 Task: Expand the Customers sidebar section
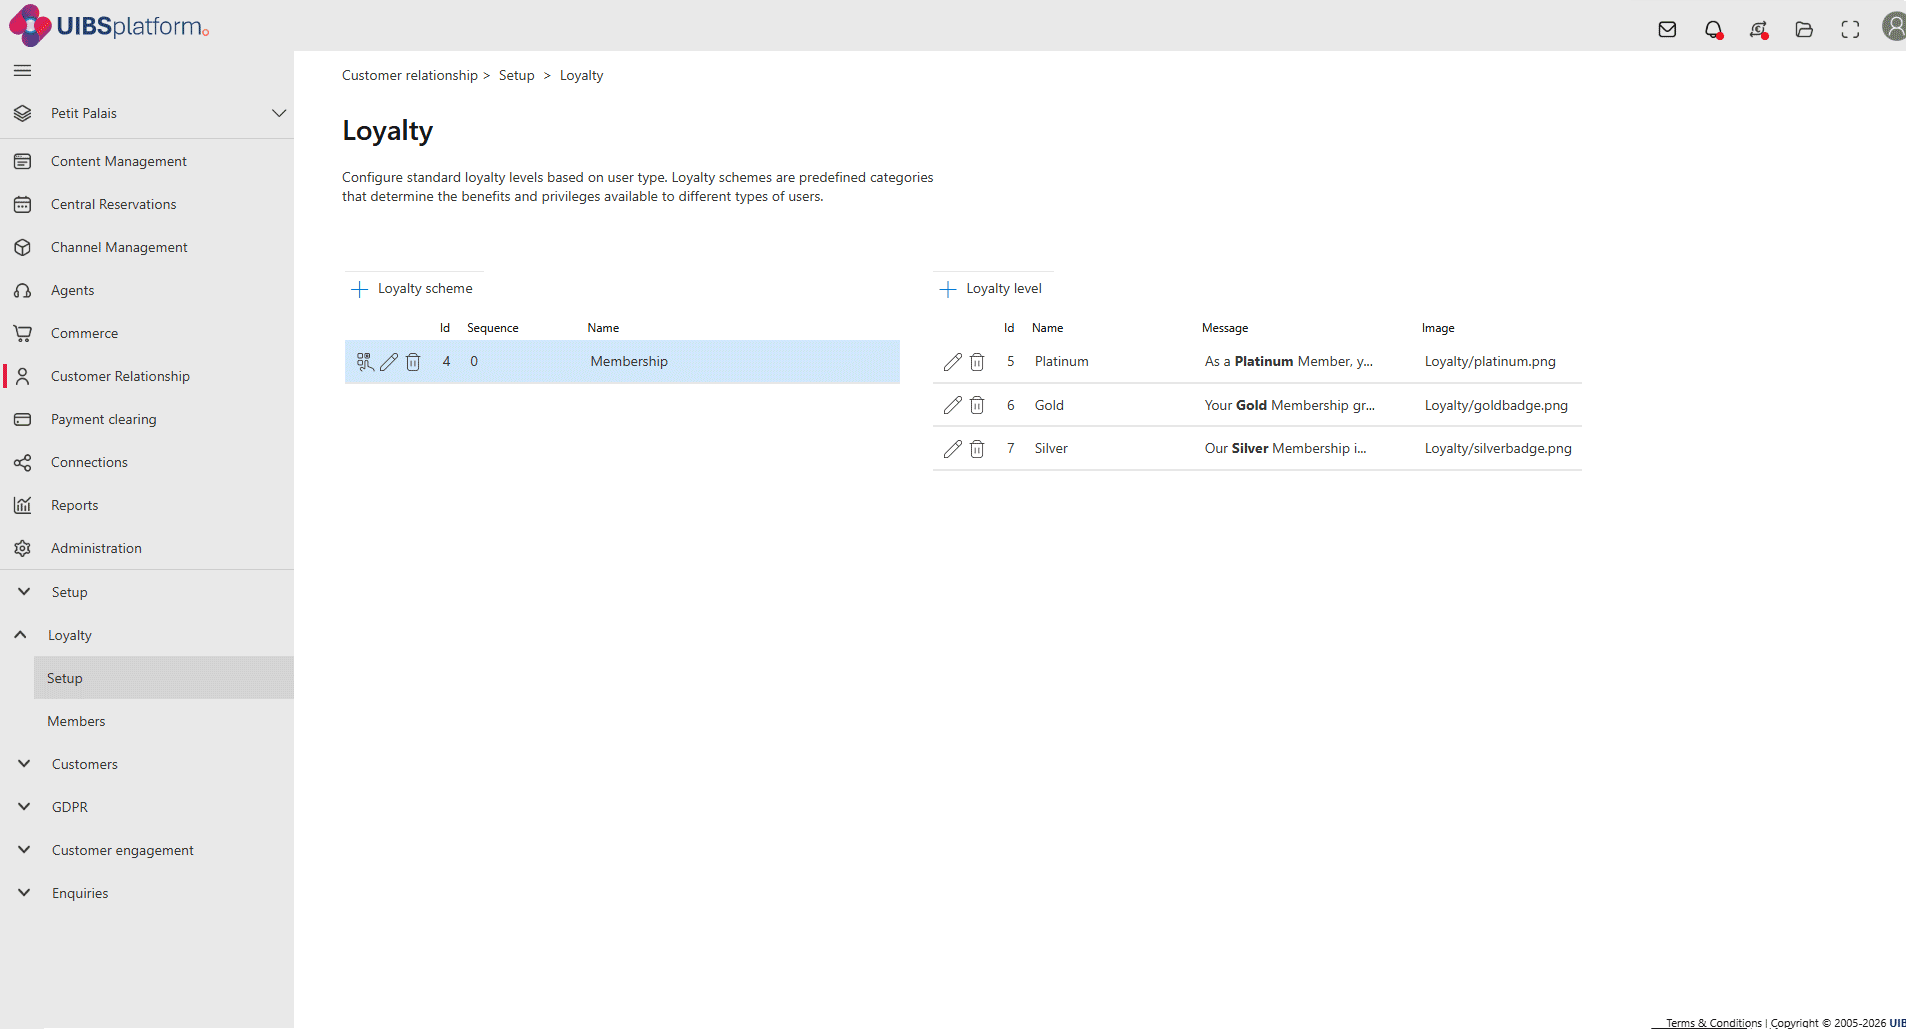(x=24, y=764)
